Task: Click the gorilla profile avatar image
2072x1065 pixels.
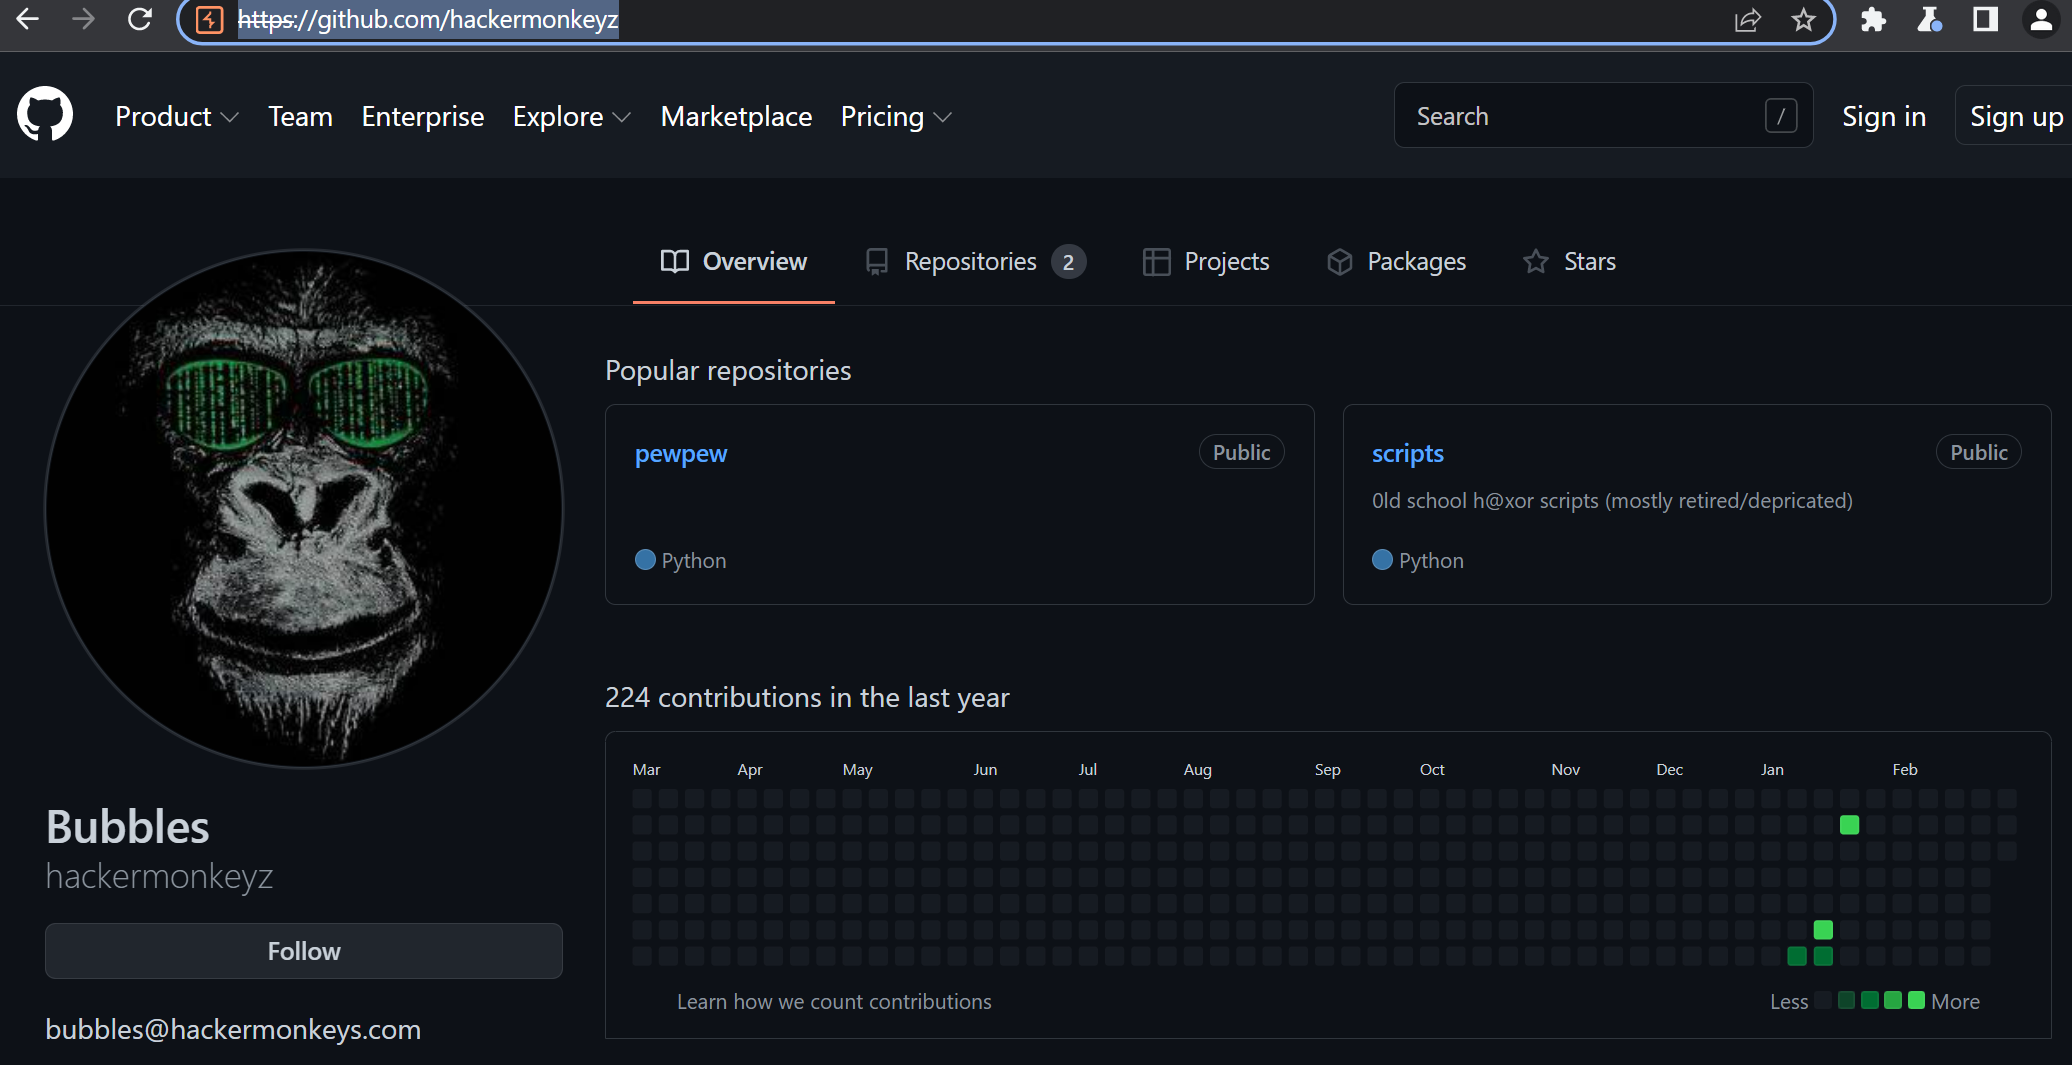Action: coord(304,509)
